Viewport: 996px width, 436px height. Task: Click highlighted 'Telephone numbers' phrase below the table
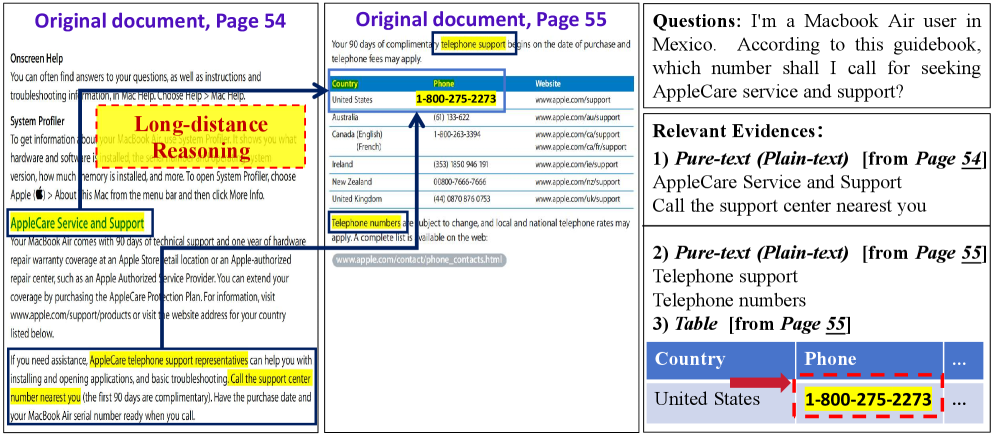(x=366, y=223)
